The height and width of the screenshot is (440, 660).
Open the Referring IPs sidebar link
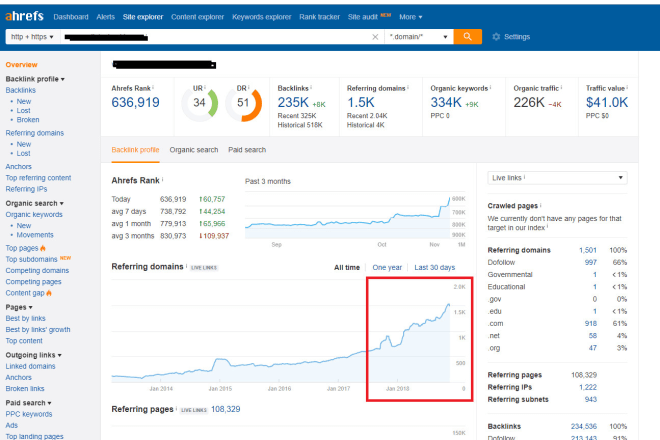[26, 189]
